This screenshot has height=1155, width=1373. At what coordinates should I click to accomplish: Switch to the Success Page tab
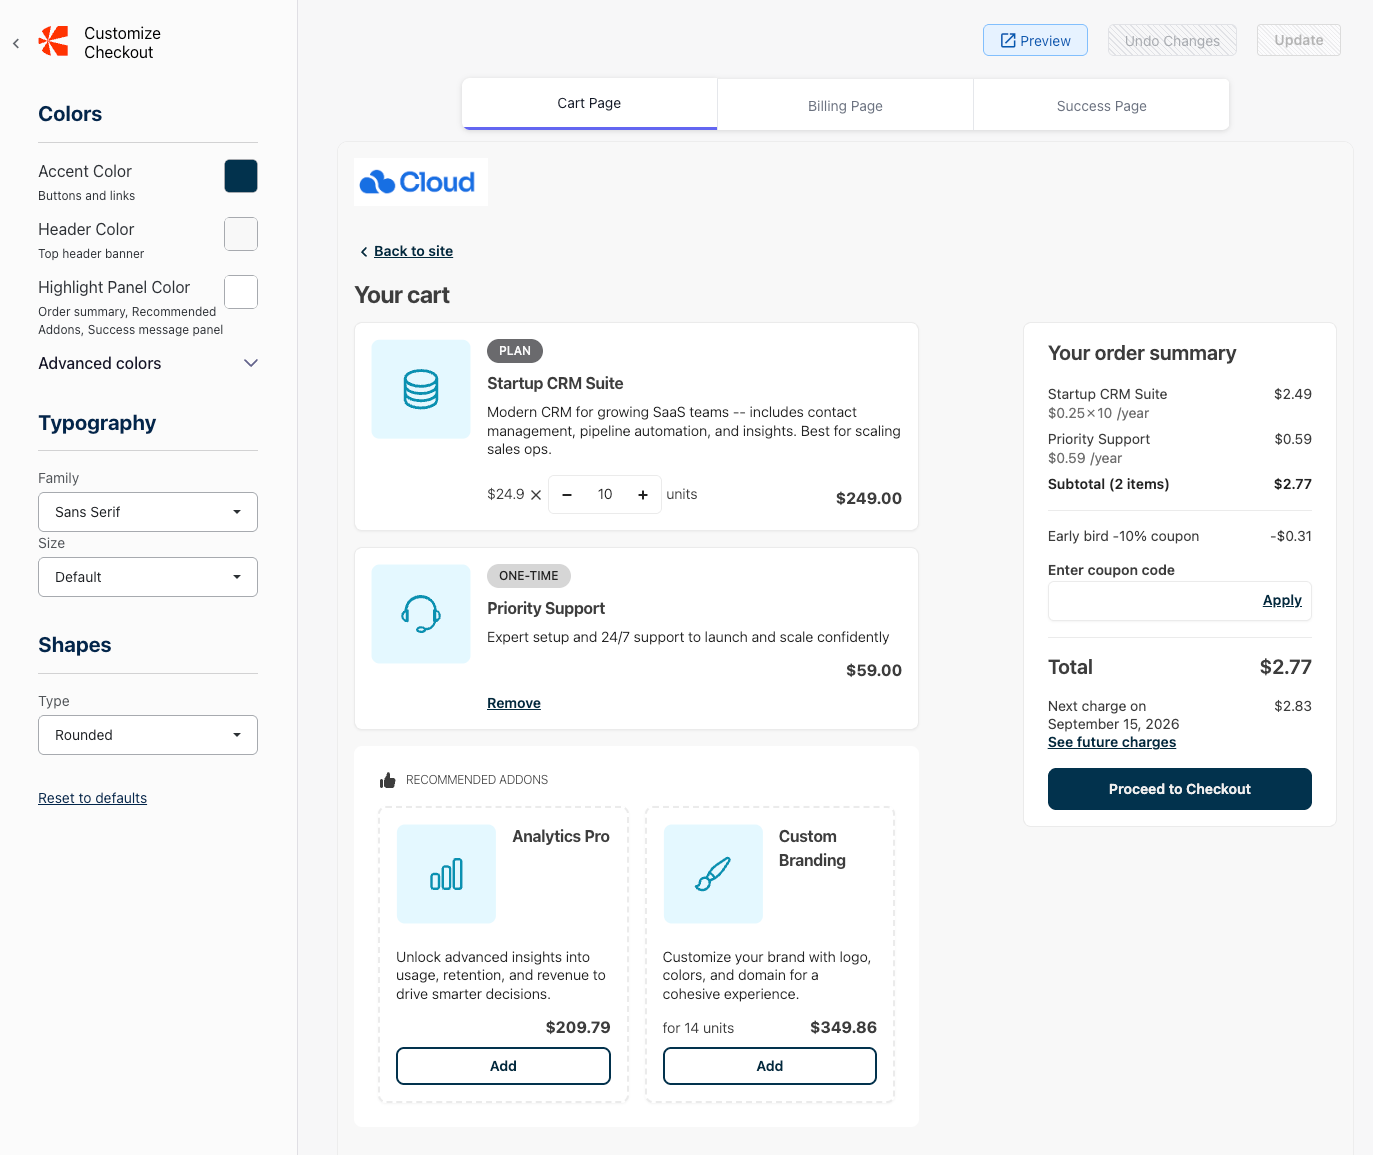(1101, 106)
